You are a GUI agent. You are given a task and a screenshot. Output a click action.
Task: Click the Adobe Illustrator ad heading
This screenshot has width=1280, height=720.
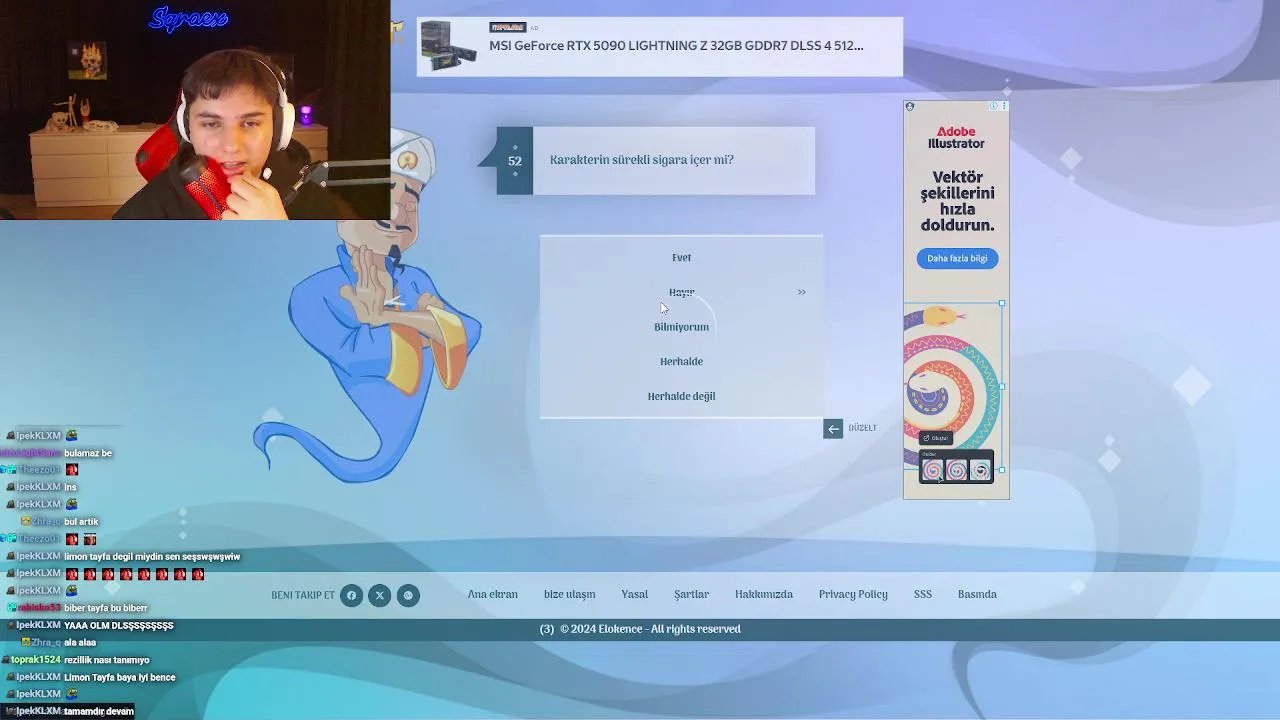pos(956,137)
